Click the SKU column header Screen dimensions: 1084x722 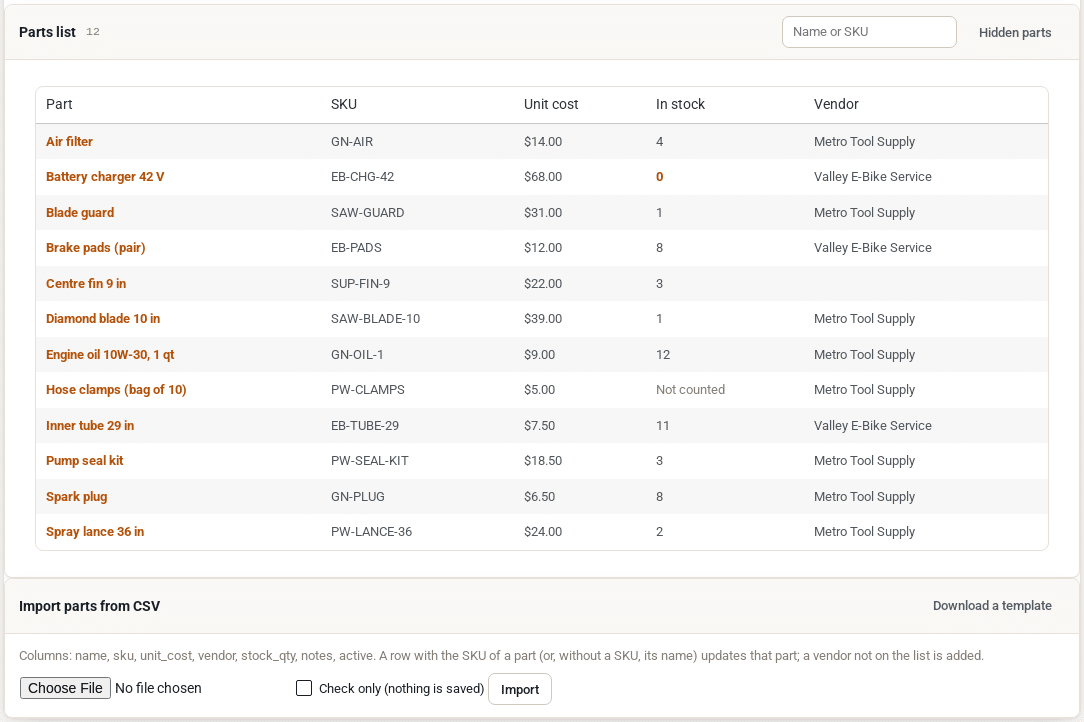(344, 104)
